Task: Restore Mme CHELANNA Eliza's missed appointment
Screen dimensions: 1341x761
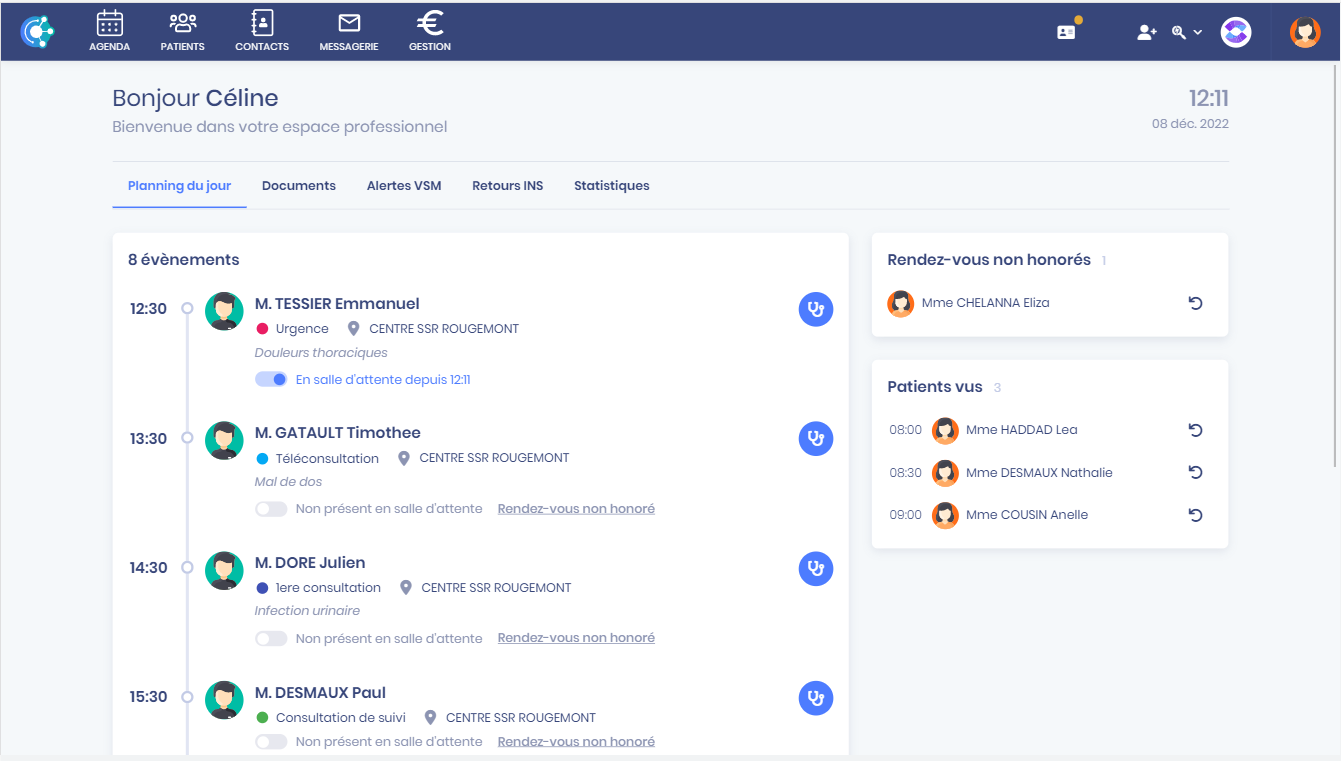Action: [x=1195, y=303]
